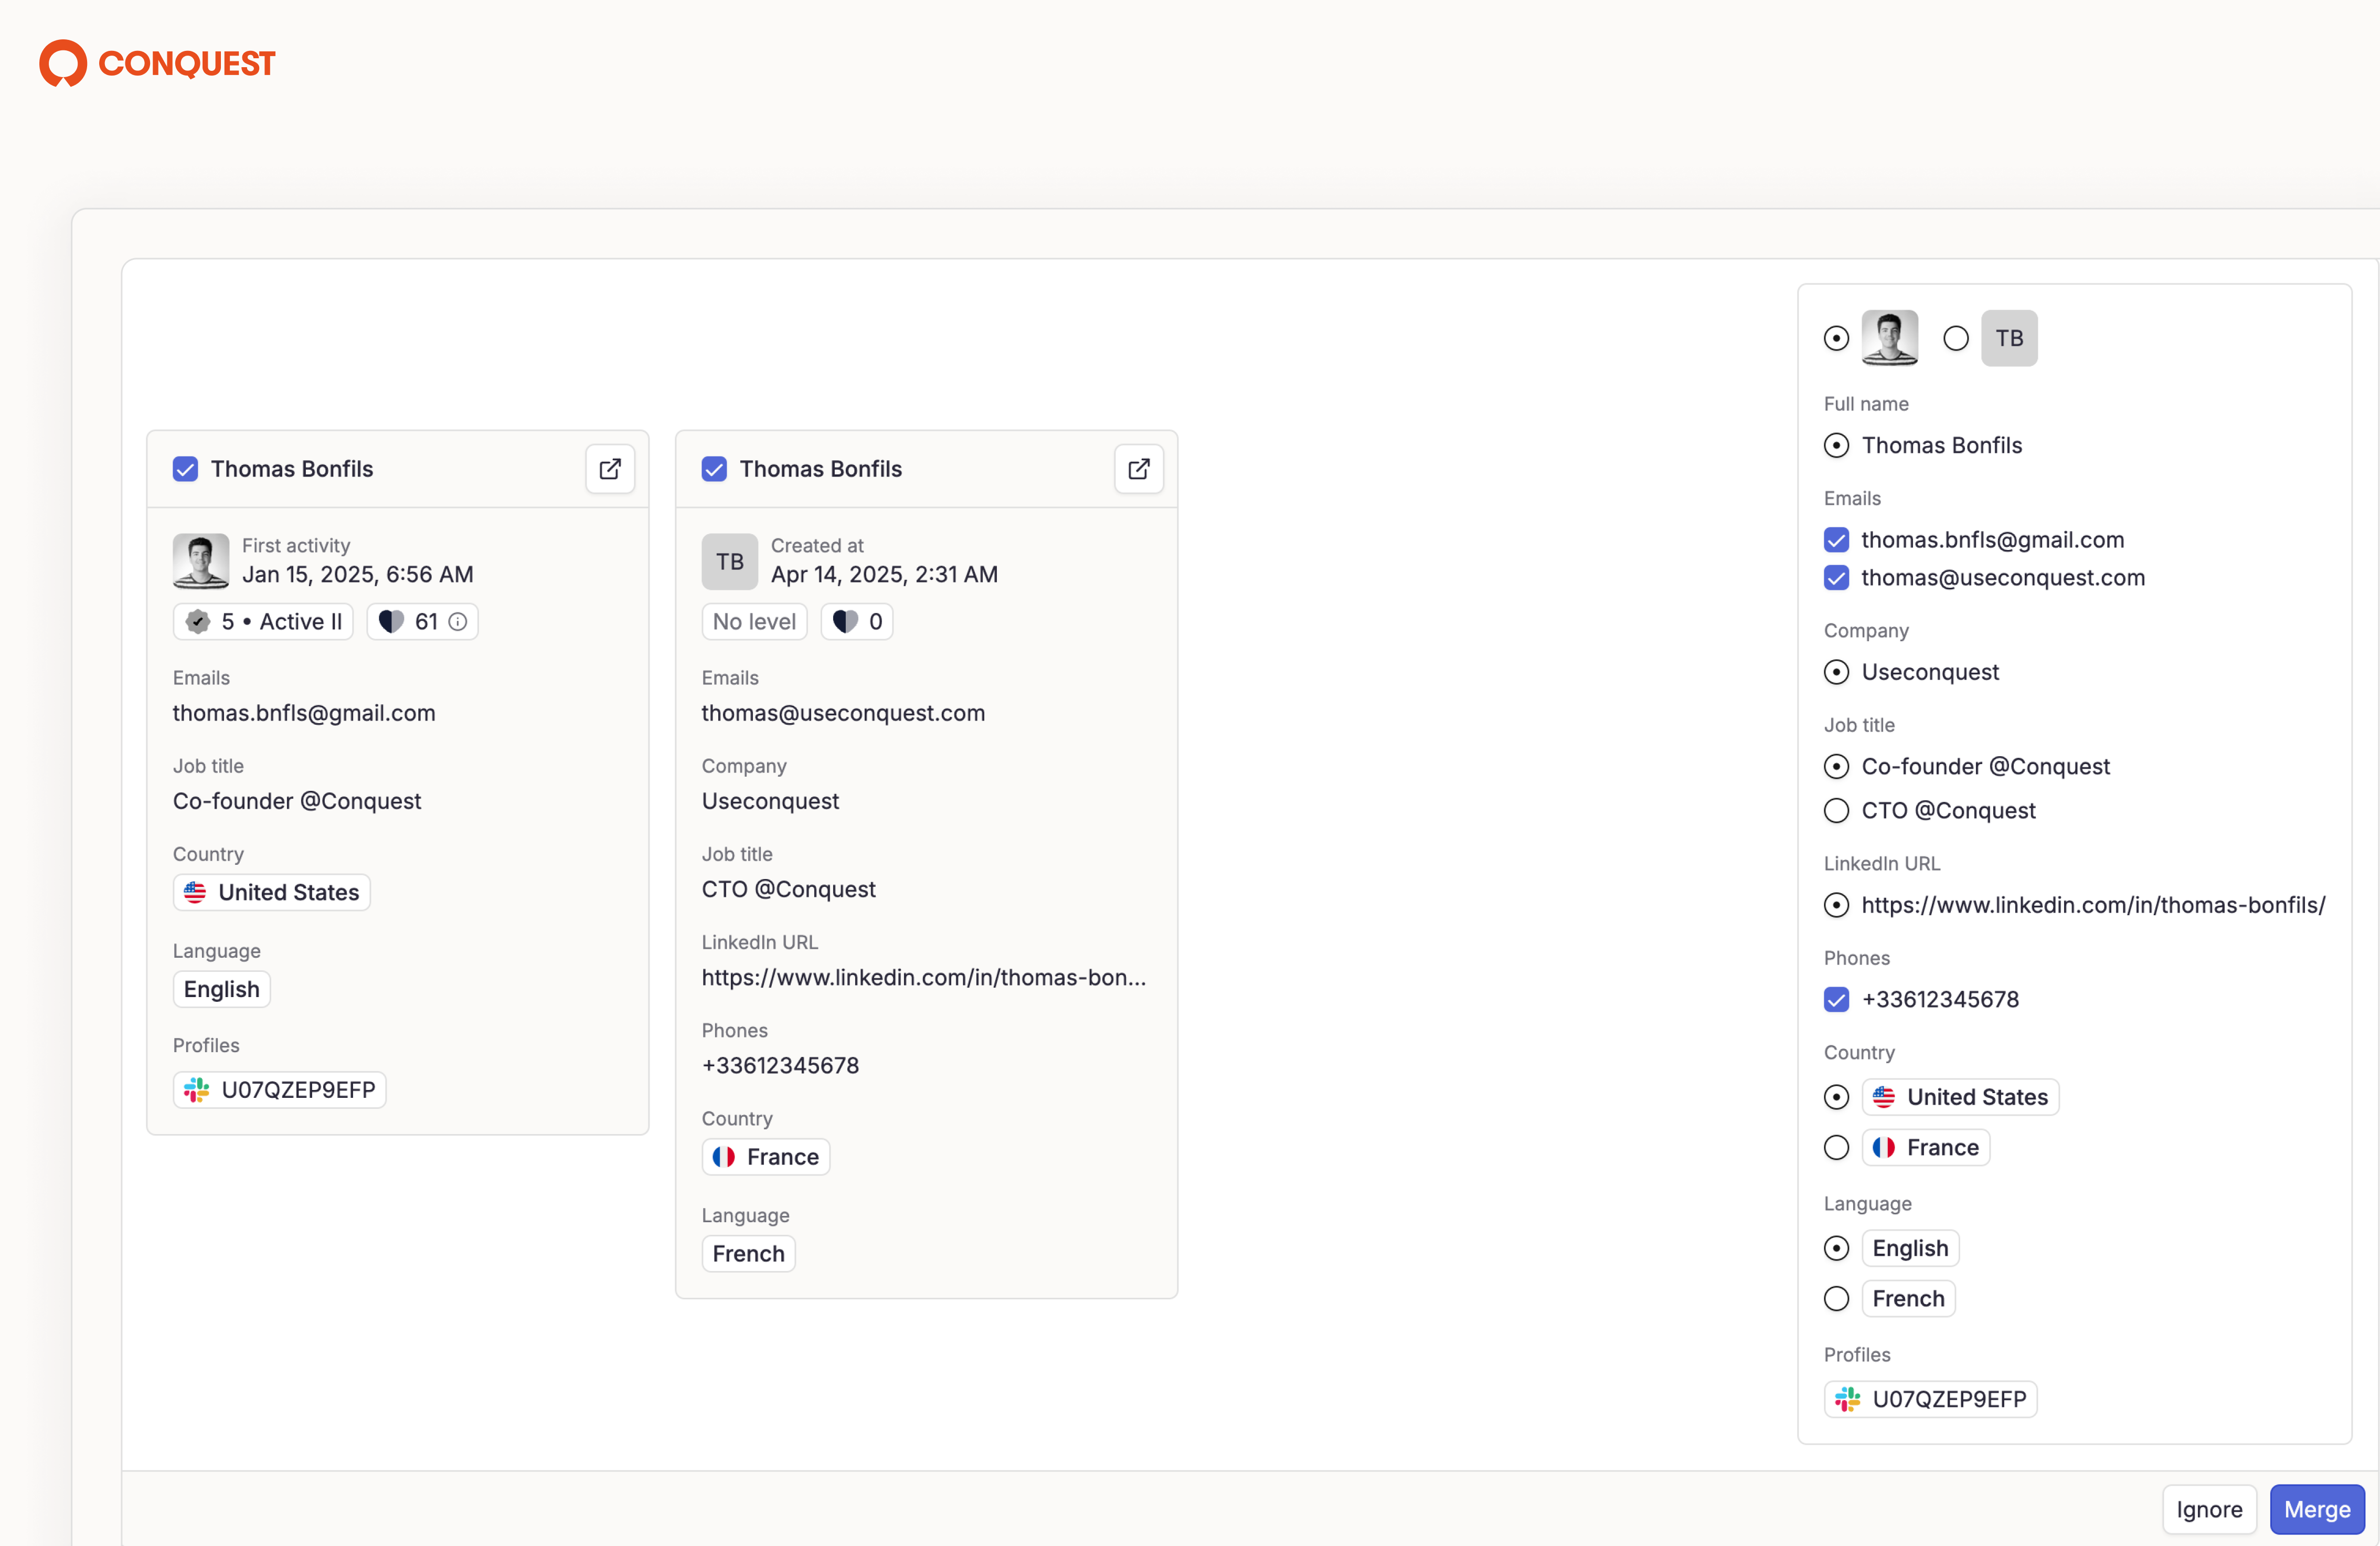
Task: Click U07QZEP9EFP tag in merge panel
Action: pyautogui.click(x=1930, y=1399)
